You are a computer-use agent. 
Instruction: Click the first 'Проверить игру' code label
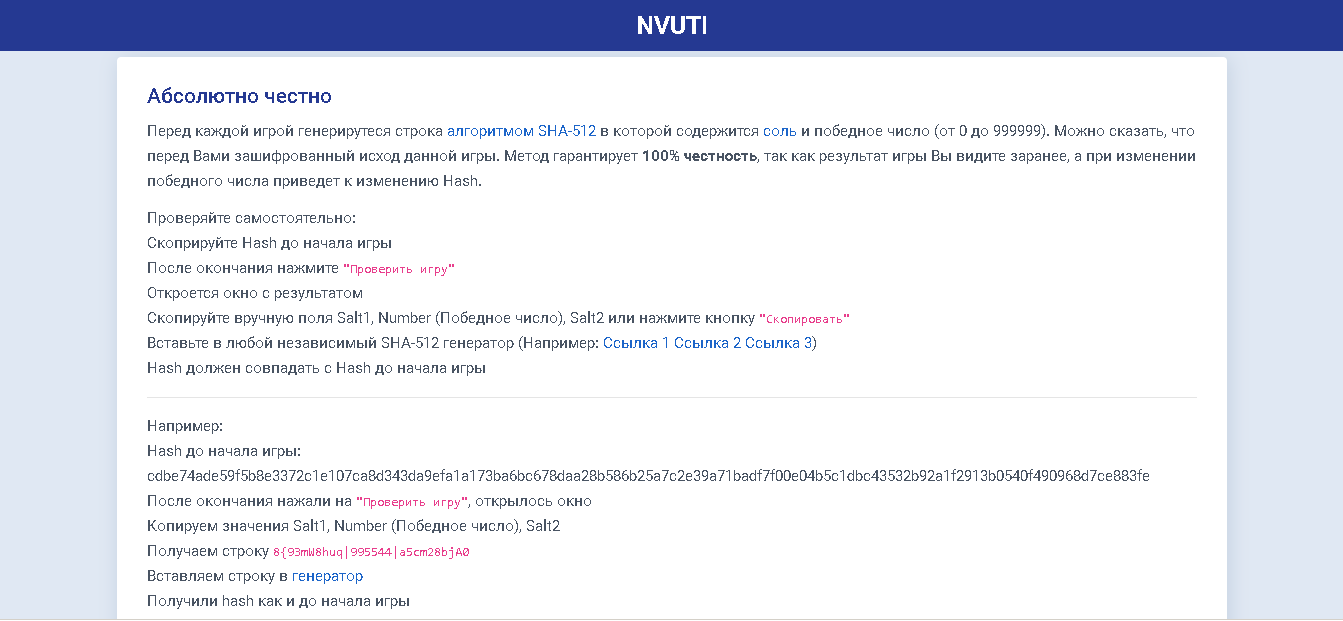(399, 269)
